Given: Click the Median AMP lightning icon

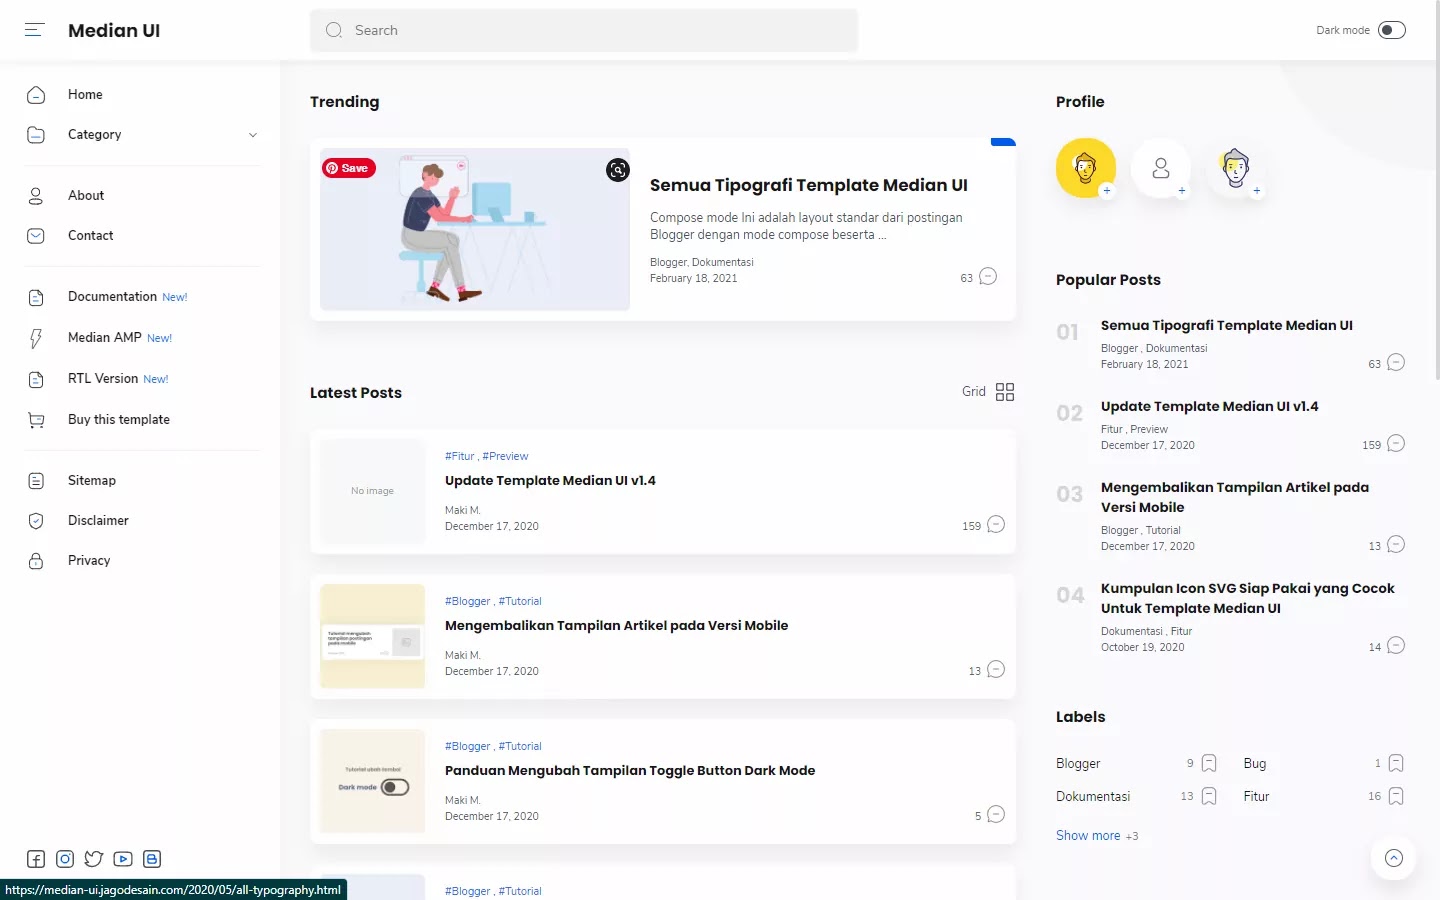Looking at the screenshot, I should pyautogui.click(x=36, y=338).
